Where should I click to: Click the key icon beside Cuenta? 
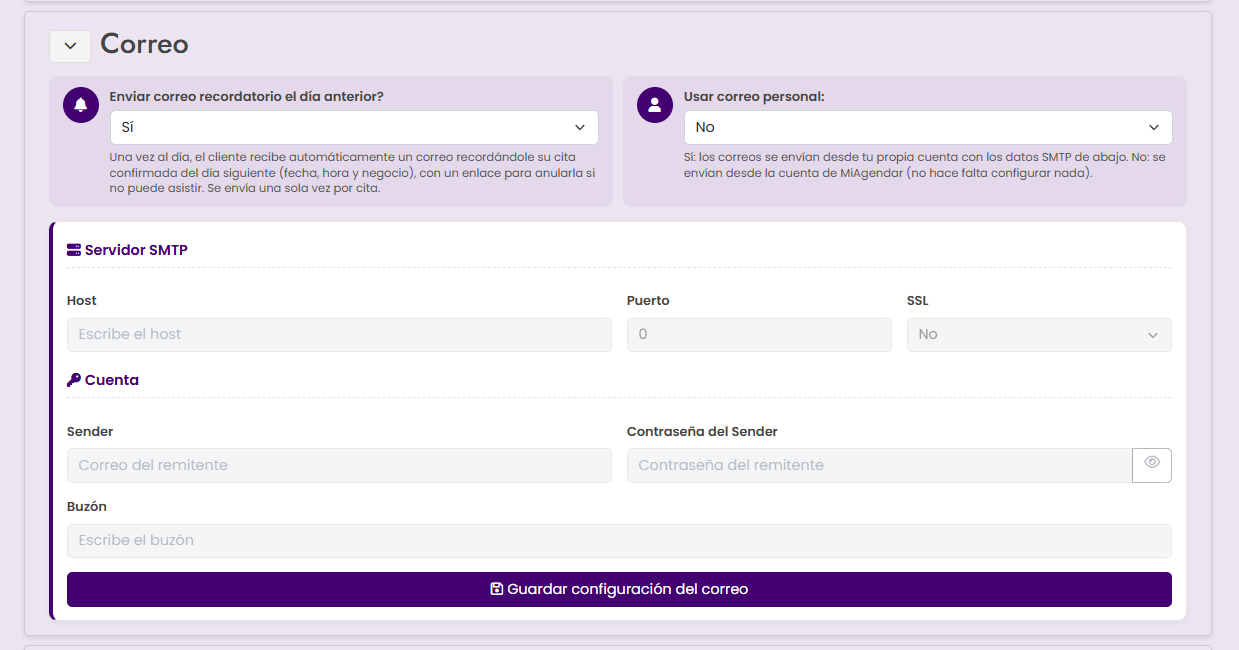74,380
